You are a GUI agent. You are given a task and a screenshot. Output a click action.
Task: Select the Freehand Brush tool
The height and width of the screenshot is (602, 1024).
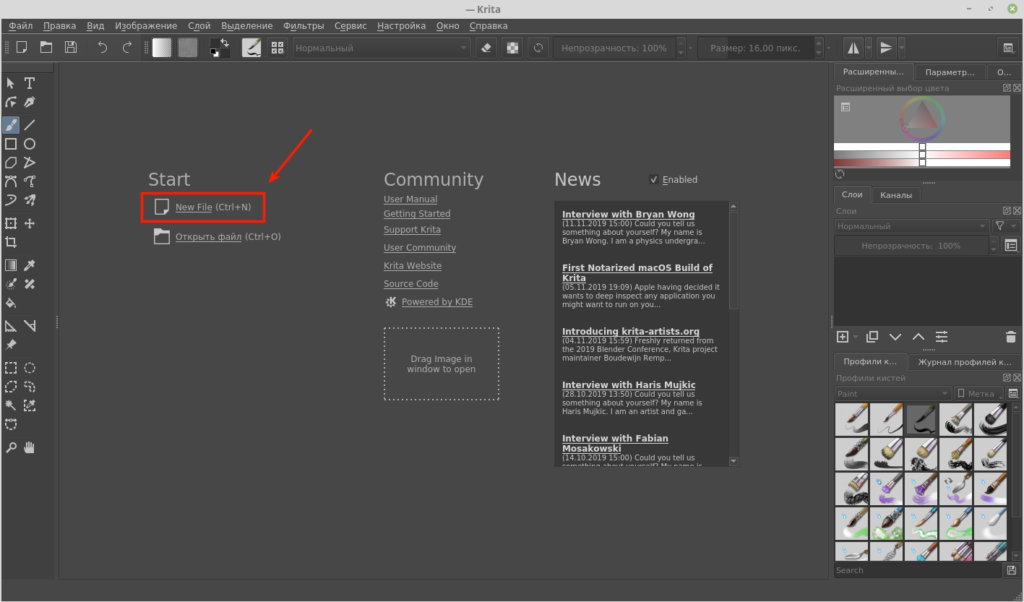[x=11, y=125]
